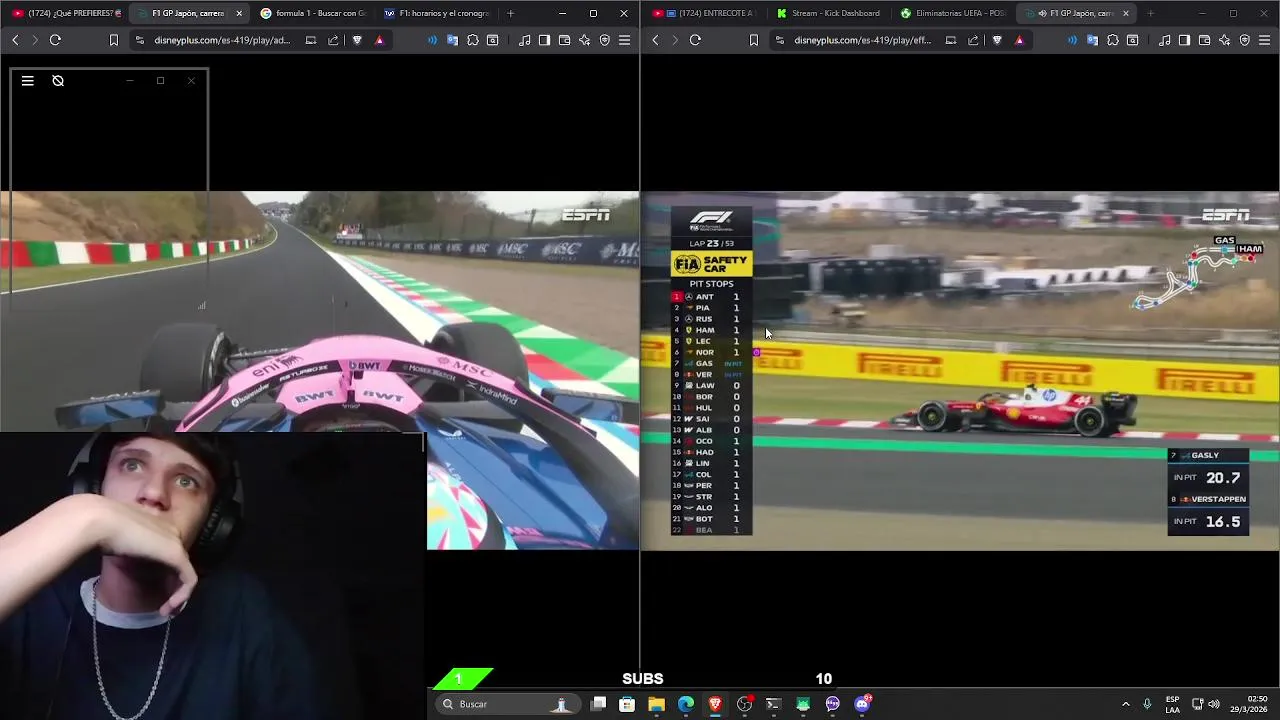Viewport: 1280px width, 720px height.
Task: Click the microphone icon in system tray
Action: pos(1147,704)
